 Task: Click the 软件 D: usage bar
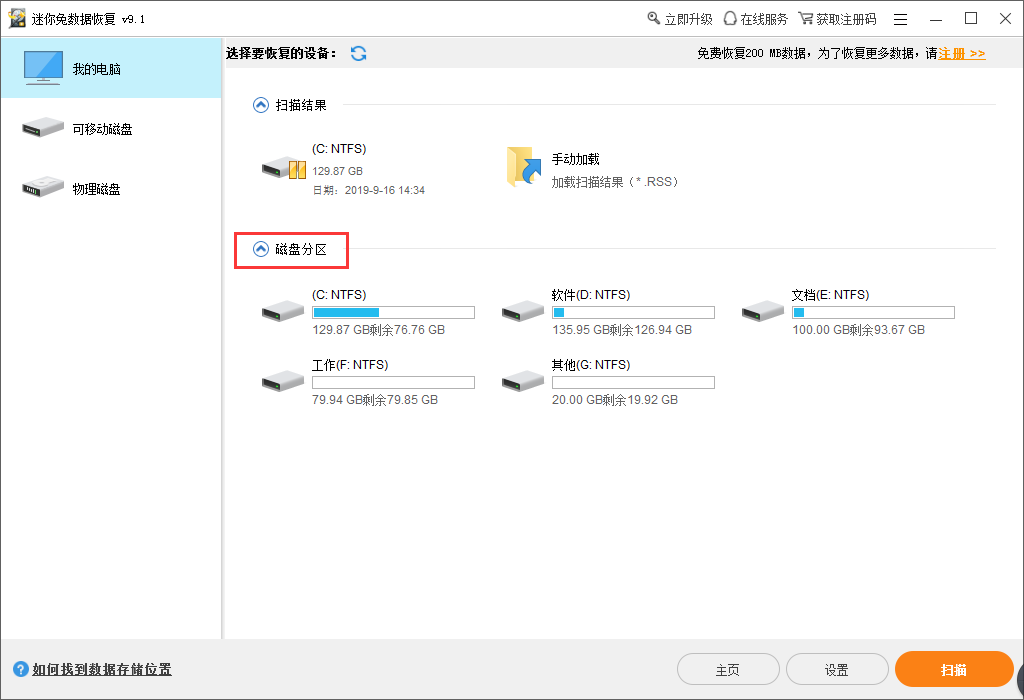click(x=633, y=312)
